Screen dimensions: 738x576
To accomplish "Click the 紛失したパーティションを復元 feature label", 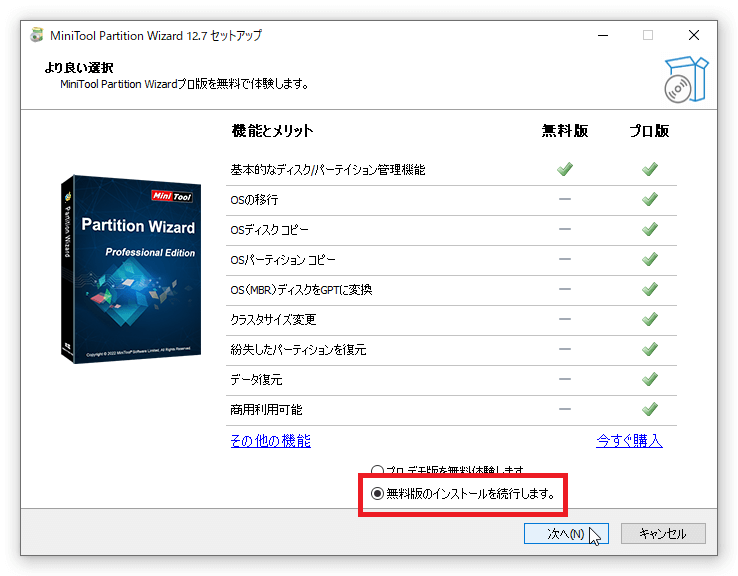I will [298, 350].
